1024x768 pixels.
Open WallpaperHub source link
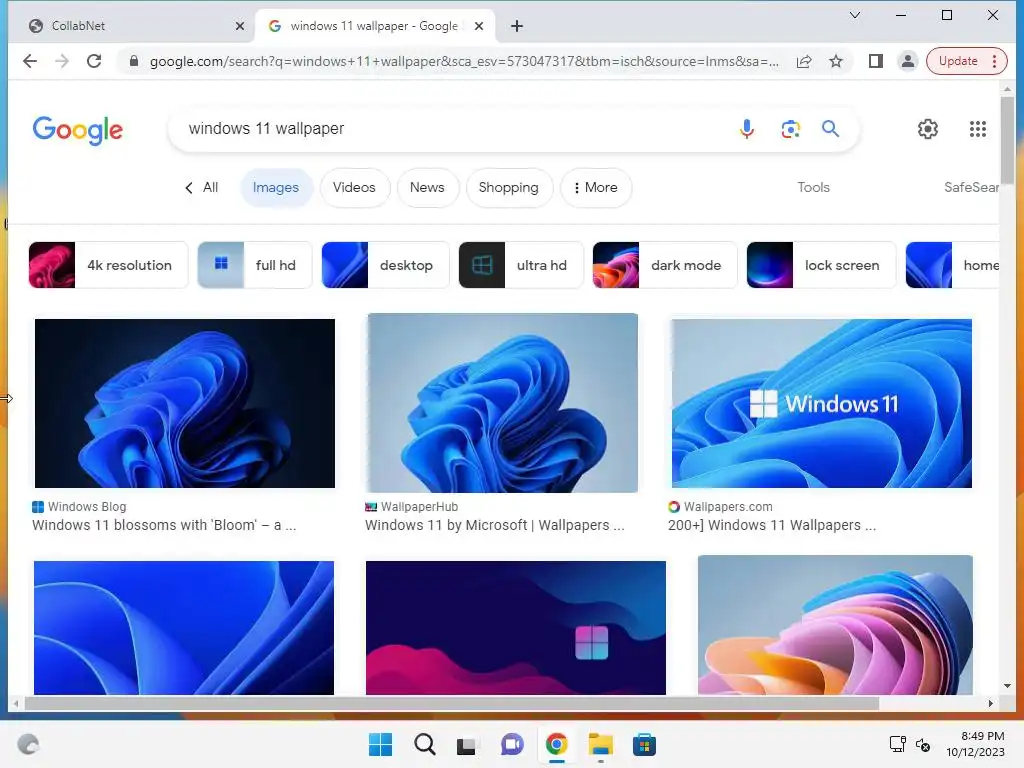click(x=411, y=507)
